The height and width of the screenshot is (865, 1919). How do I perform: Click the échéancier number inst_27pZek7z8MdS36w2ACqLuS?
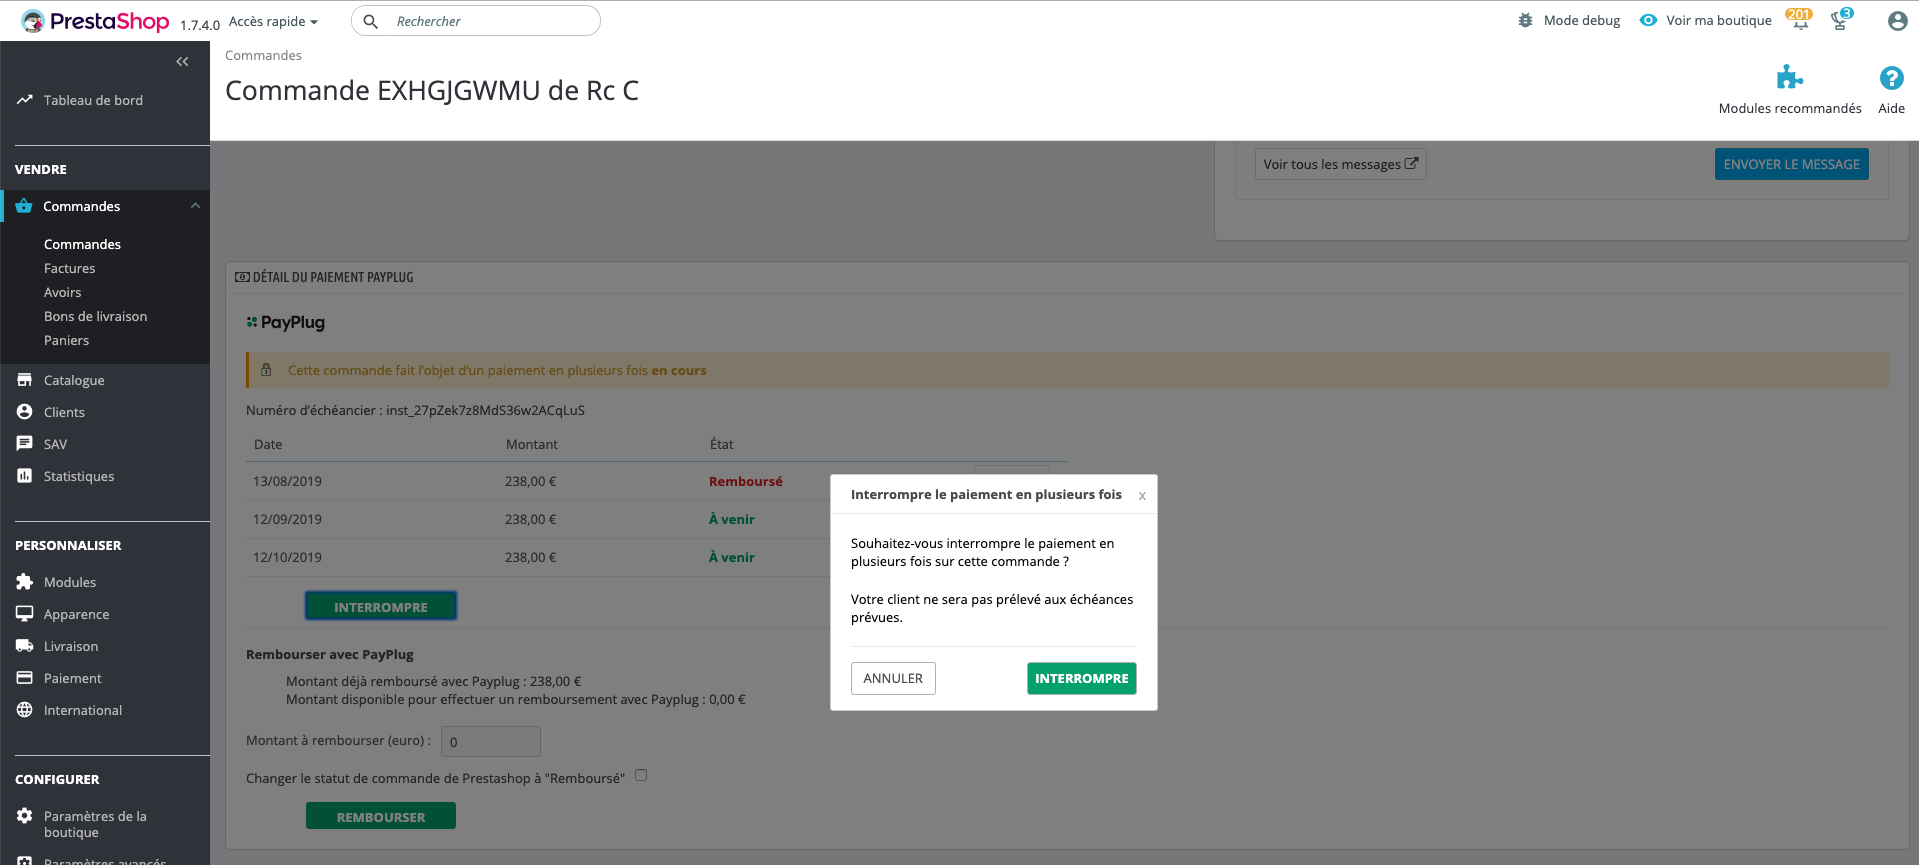pyautogui.click(x=485, y=410)
